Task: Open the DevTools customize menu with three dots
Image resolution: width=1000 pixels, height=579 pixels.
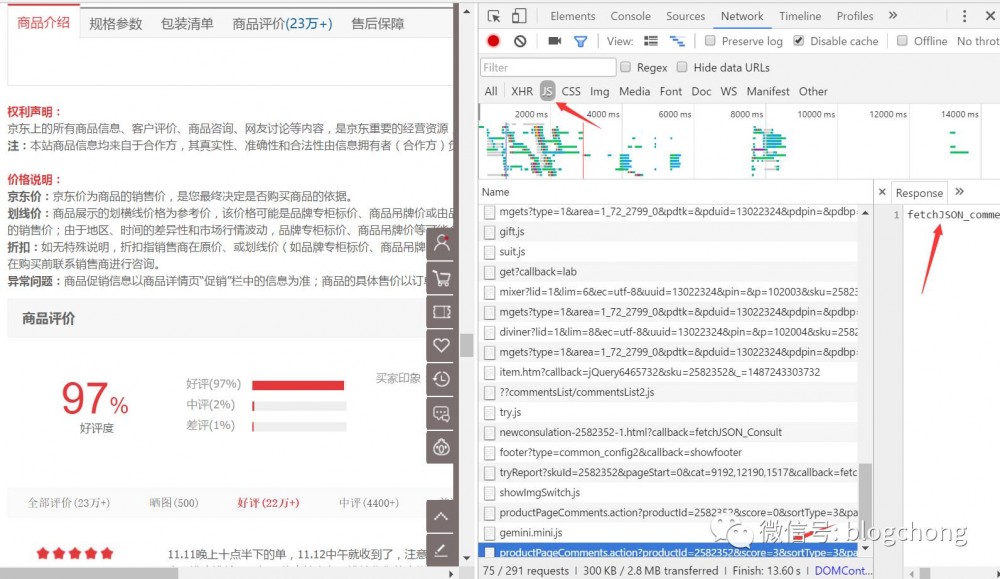Action: pyautogui.click(x=963, y=15)
